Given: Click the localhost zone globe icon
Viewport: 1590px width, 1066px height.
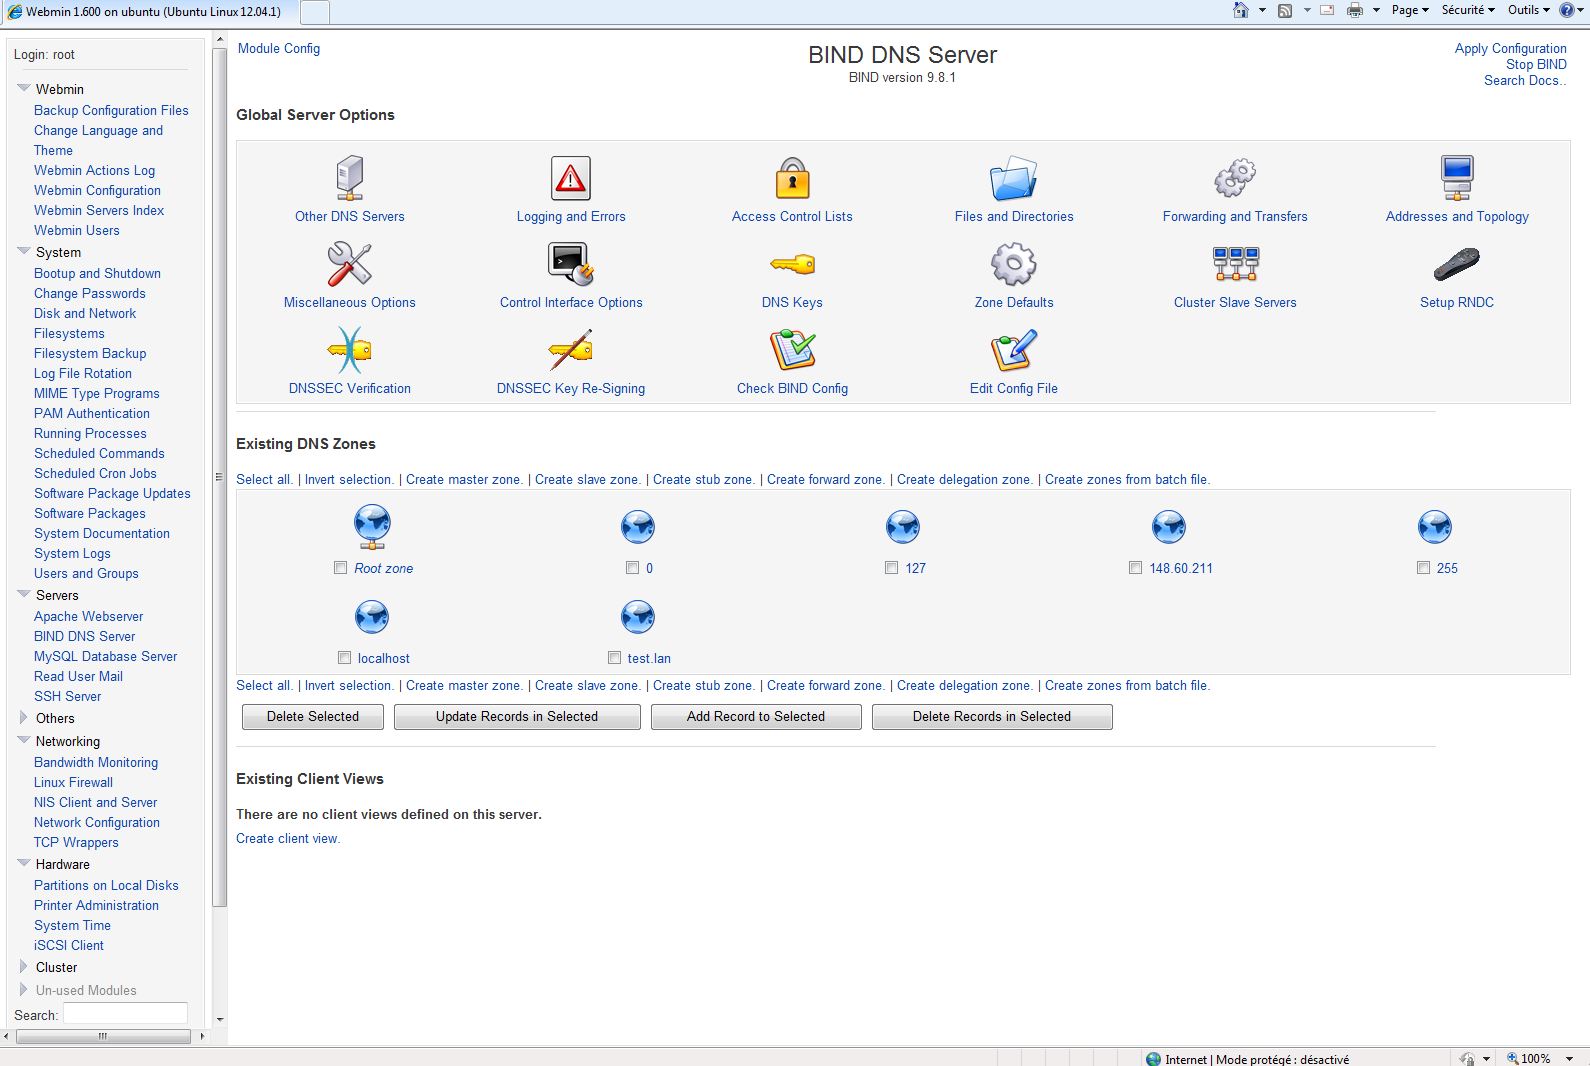Looking at the screenshot, I should [x=372, y=617].
